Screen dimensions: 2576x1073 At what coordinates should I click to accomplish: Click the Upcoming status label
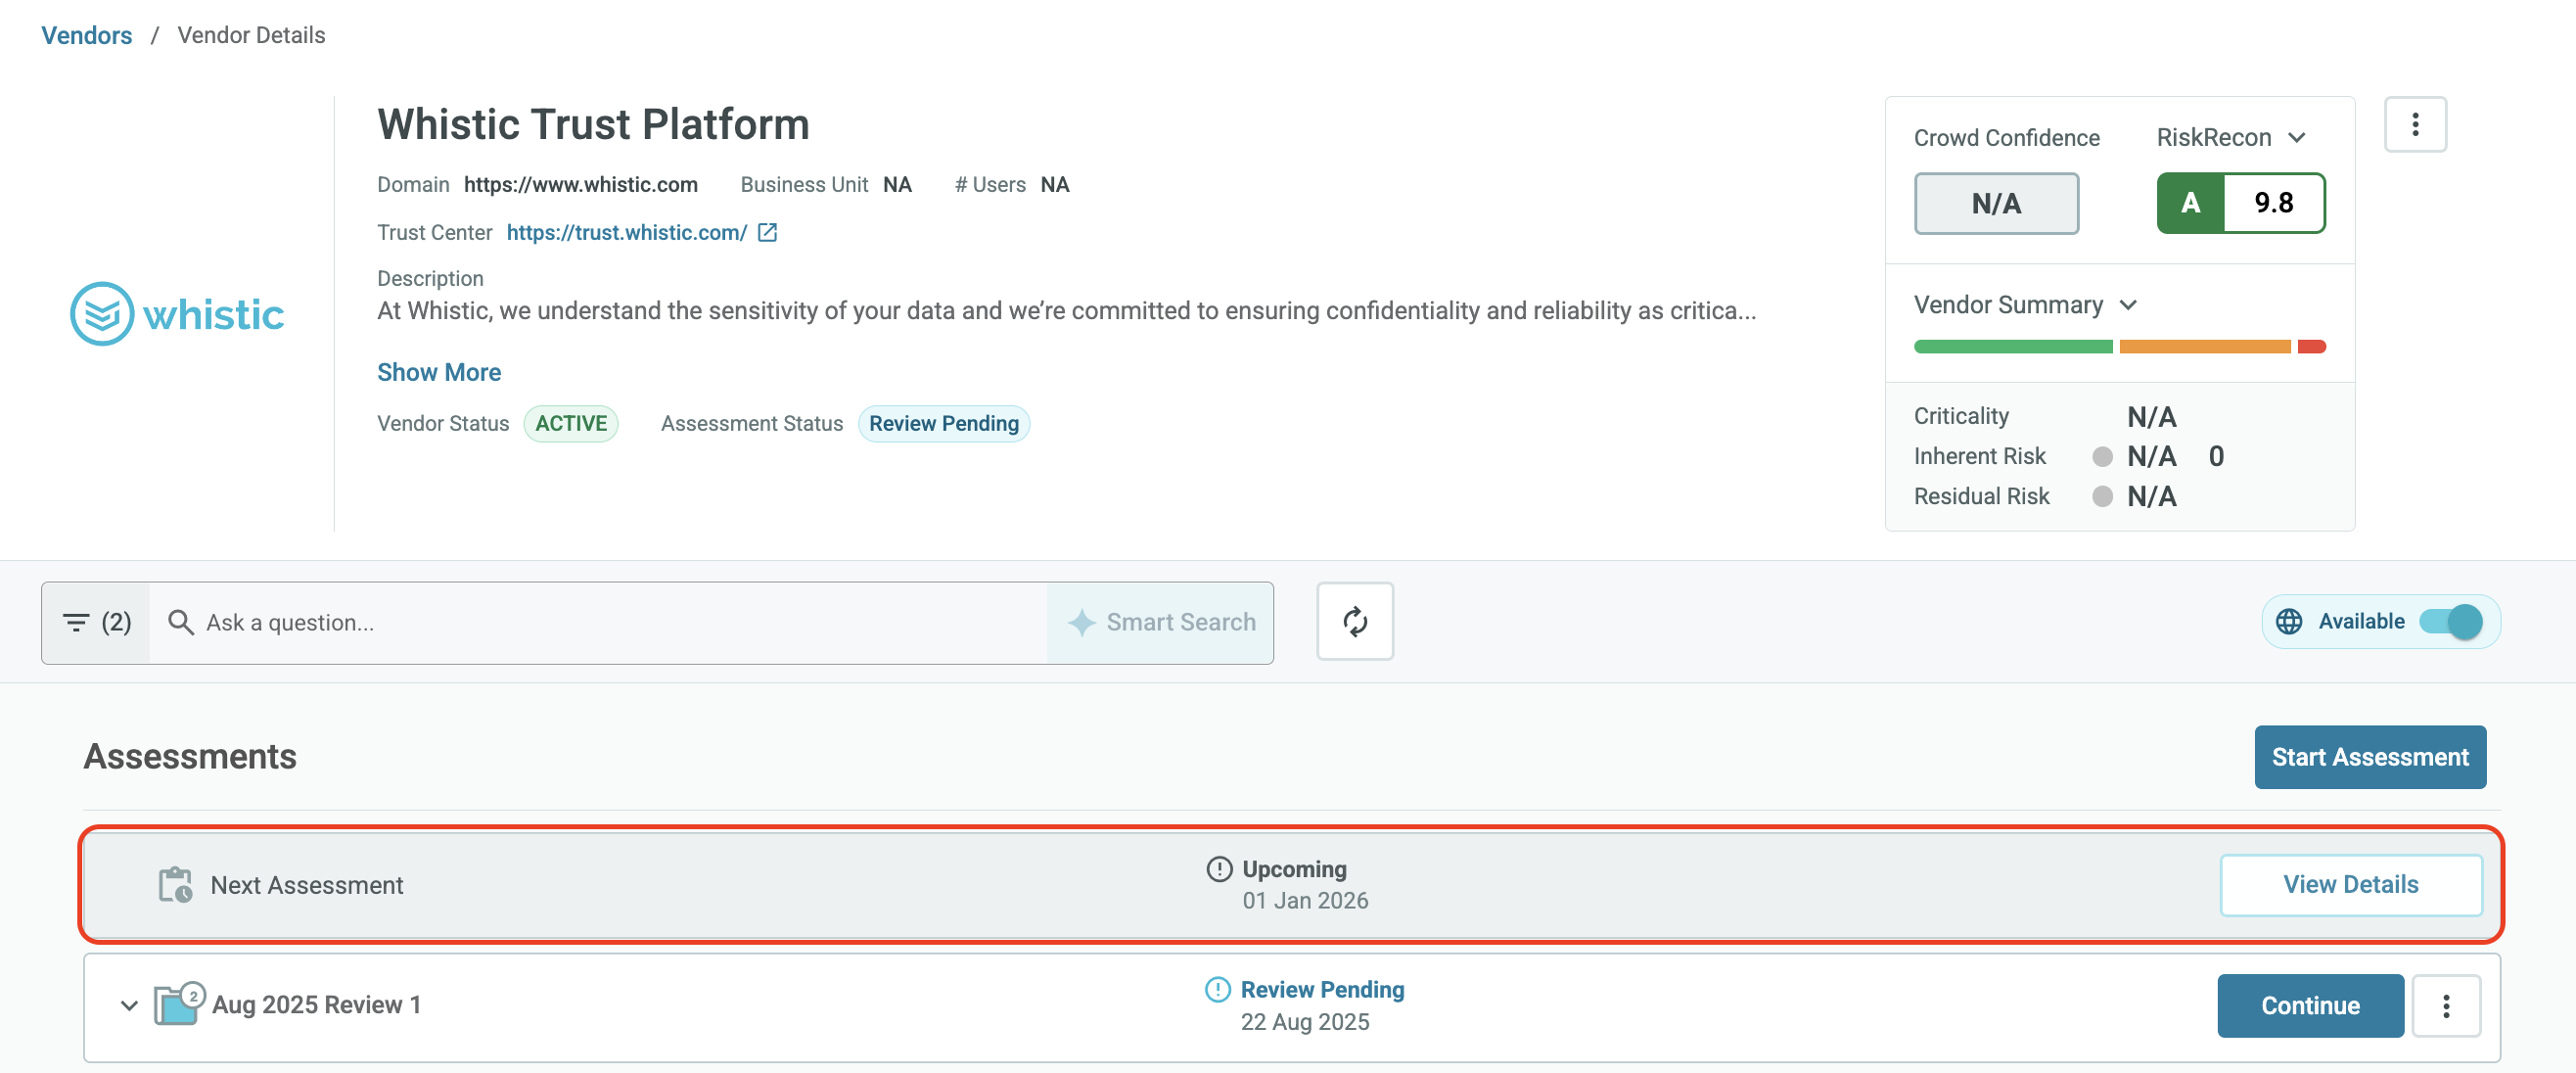1294,869
